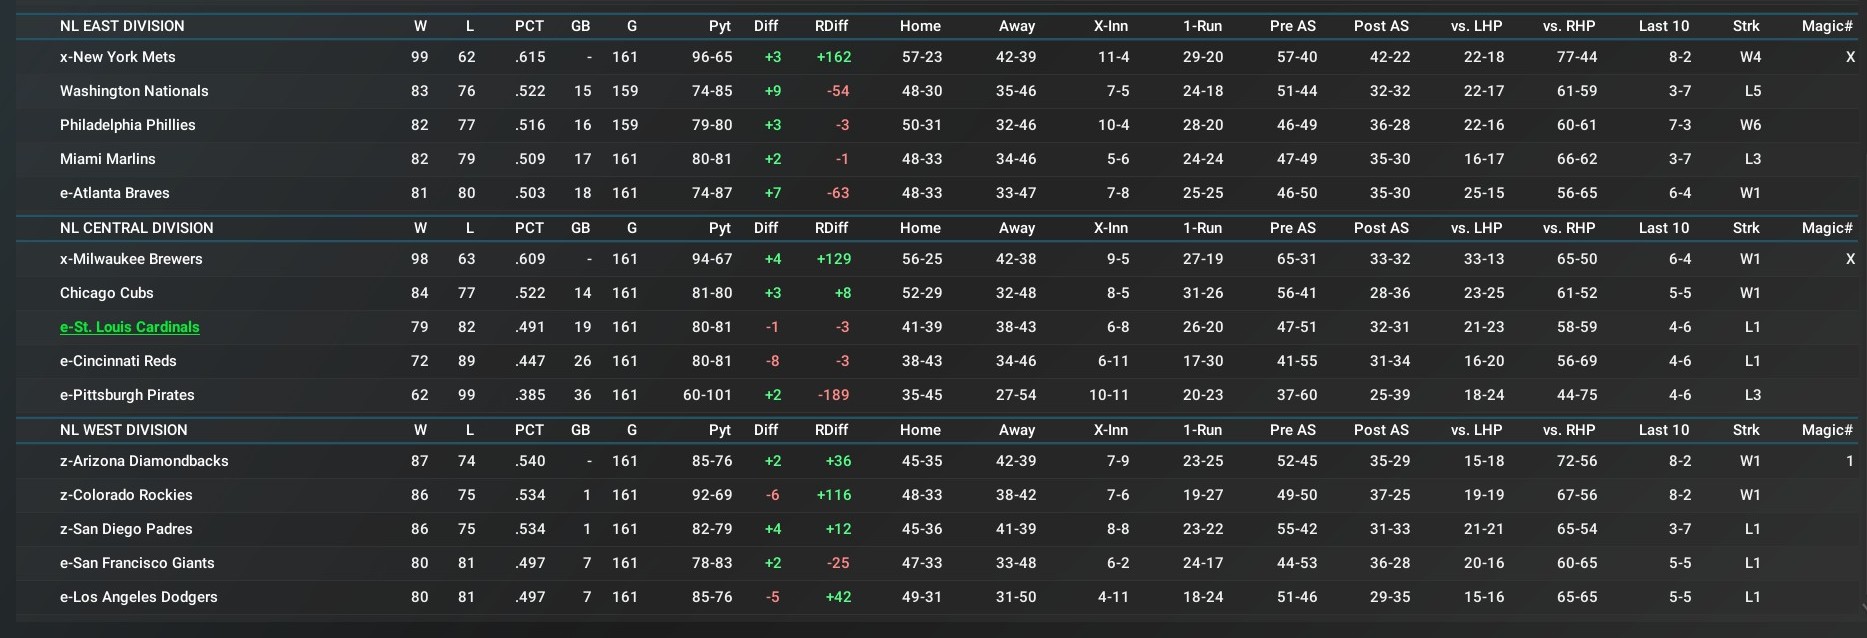Viewport: 1867px width, 638px height.
Task: Click the Washington Nationals team name
Action: coord(134,91)
